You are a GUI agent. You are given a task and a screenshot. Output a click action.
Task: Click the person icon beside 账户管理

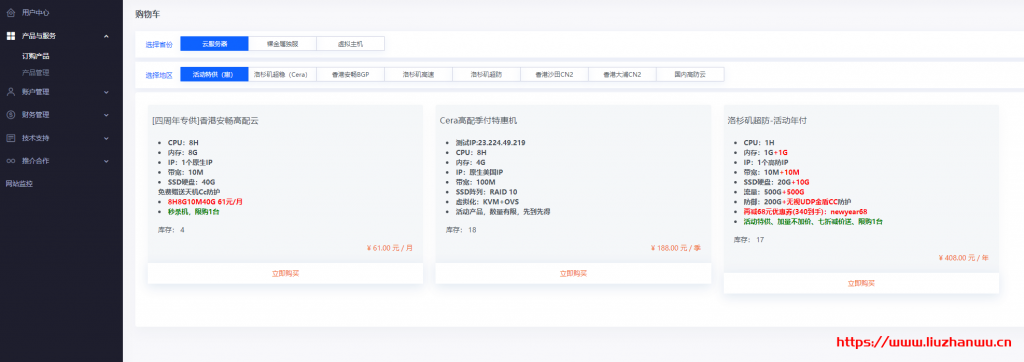(x=10, y=92)
